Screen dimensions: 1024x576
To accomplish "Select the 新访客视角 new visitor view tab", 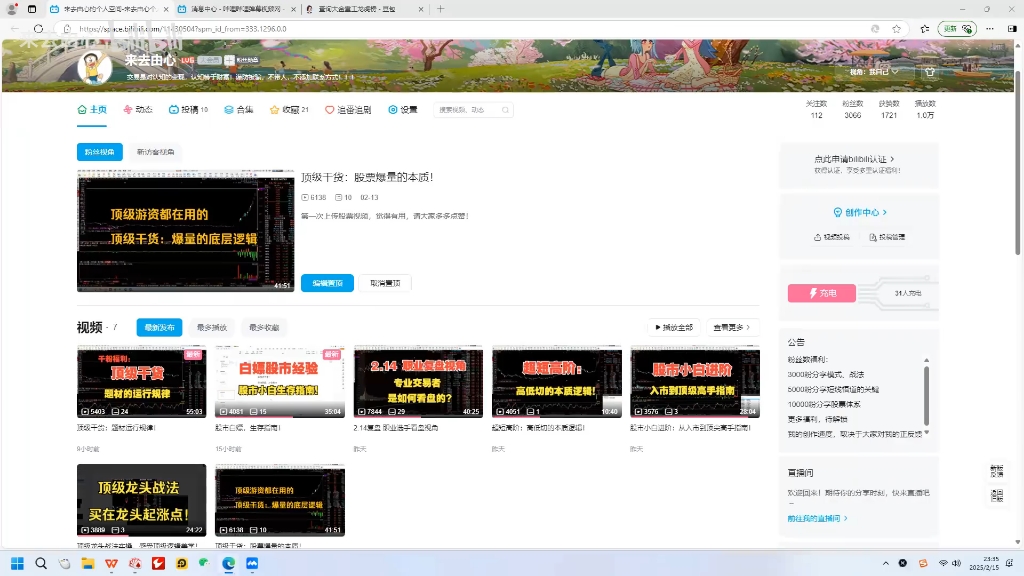I will pyautogui.click(x=155, y=152).
